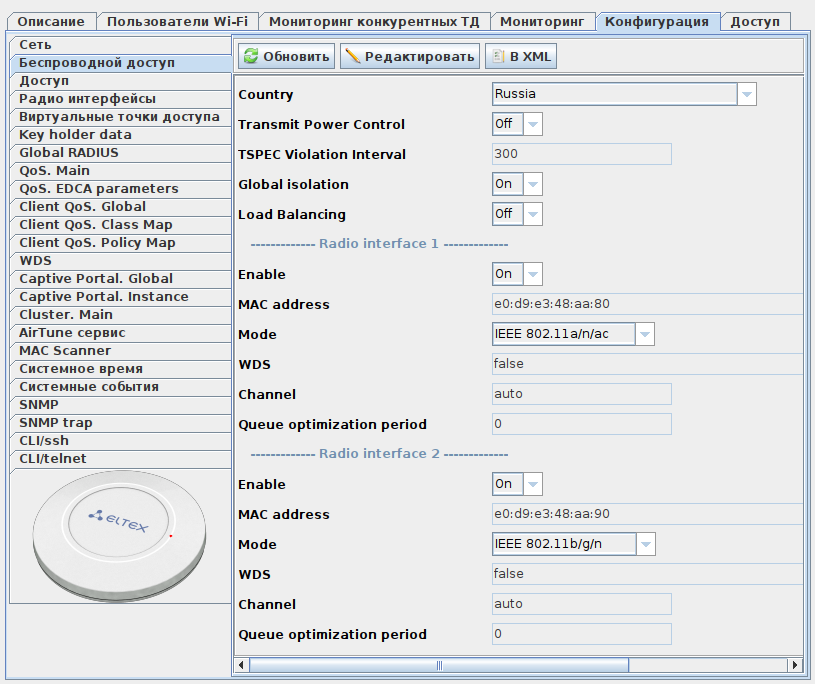Click WDS false value under Radio interface 2
This screenshot has width=815, height=684.
tap(647, 574)
